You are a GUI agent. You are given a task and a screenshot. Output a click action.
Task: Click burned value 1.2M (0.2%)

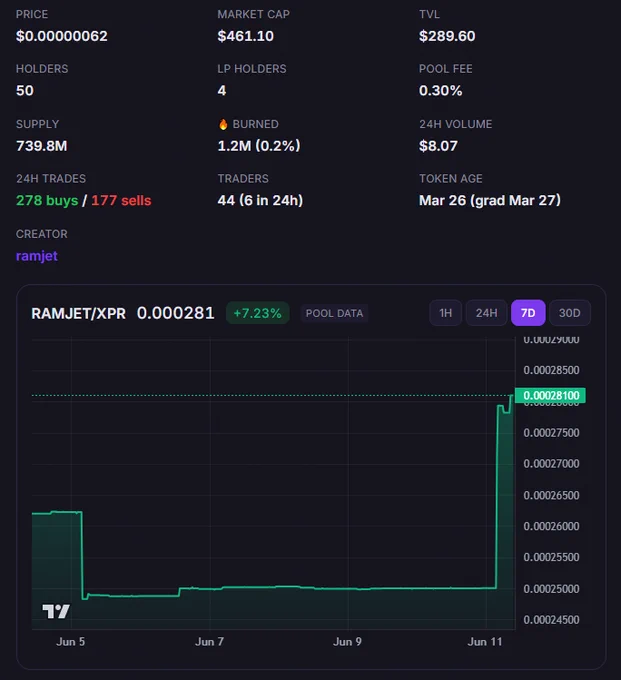259,146
